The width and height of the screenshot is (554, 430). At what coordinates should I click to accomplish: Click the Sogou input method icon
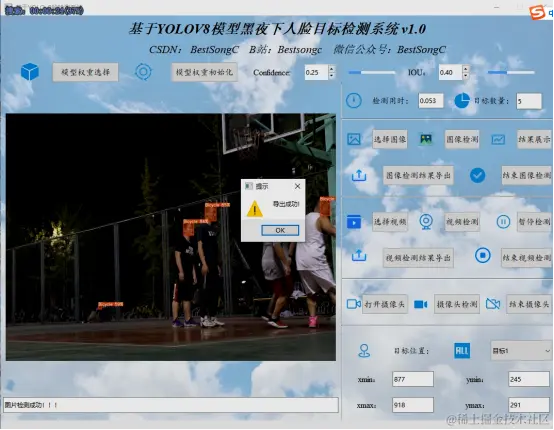pos(537,12)
